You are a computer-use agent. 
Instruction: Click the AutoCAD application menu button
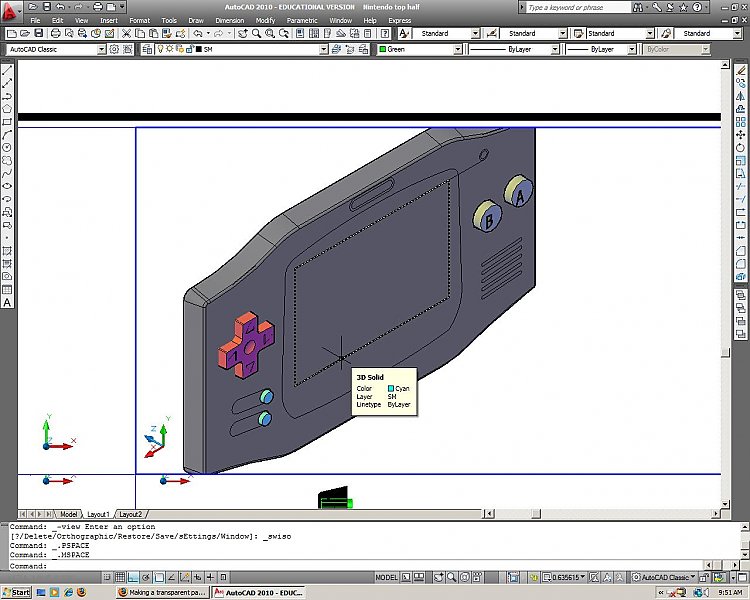point(11,10)
